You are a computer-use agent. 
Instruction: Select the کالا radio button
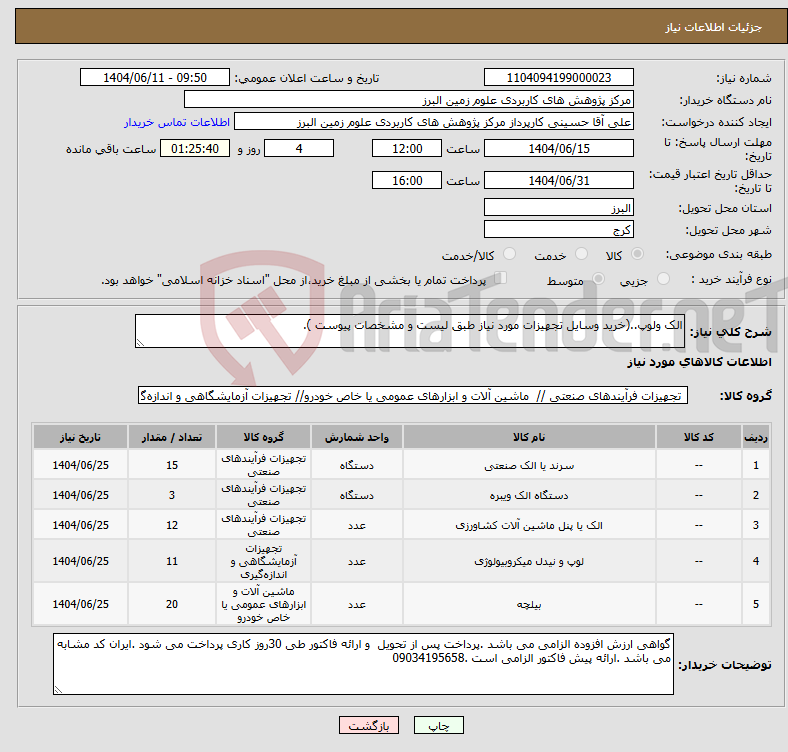(x=638, y=256)
